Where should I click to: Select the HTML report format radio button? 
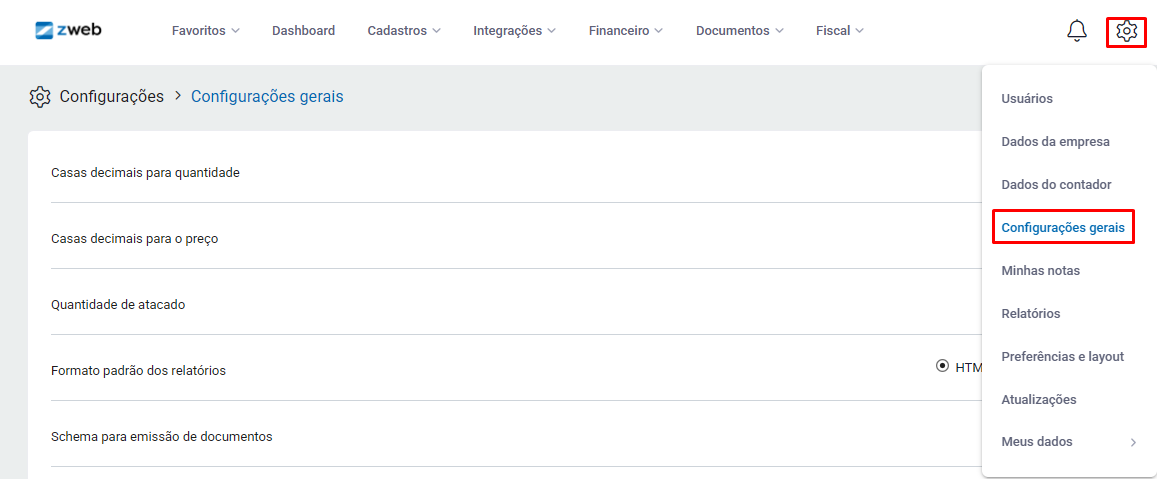click(942, 366)
